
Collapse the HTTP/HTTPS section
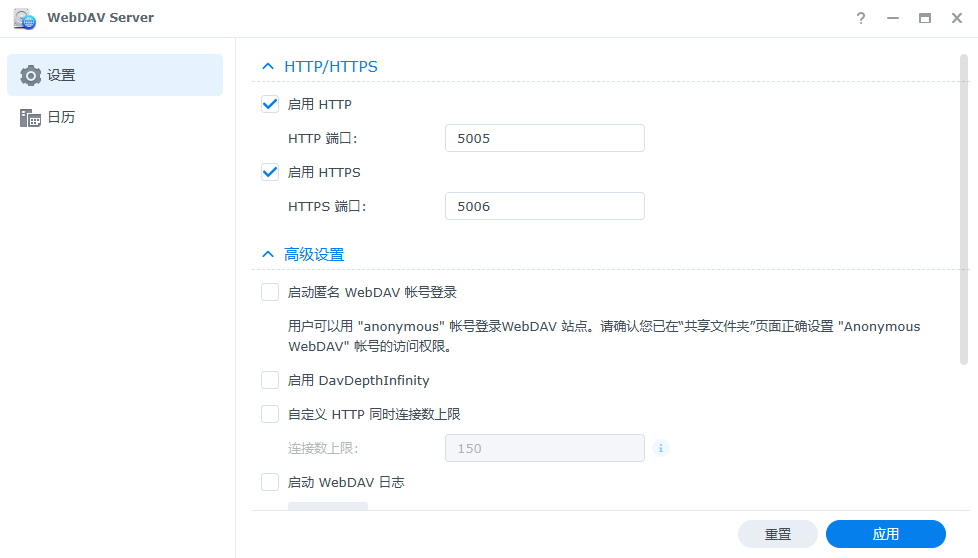point(268,67)
